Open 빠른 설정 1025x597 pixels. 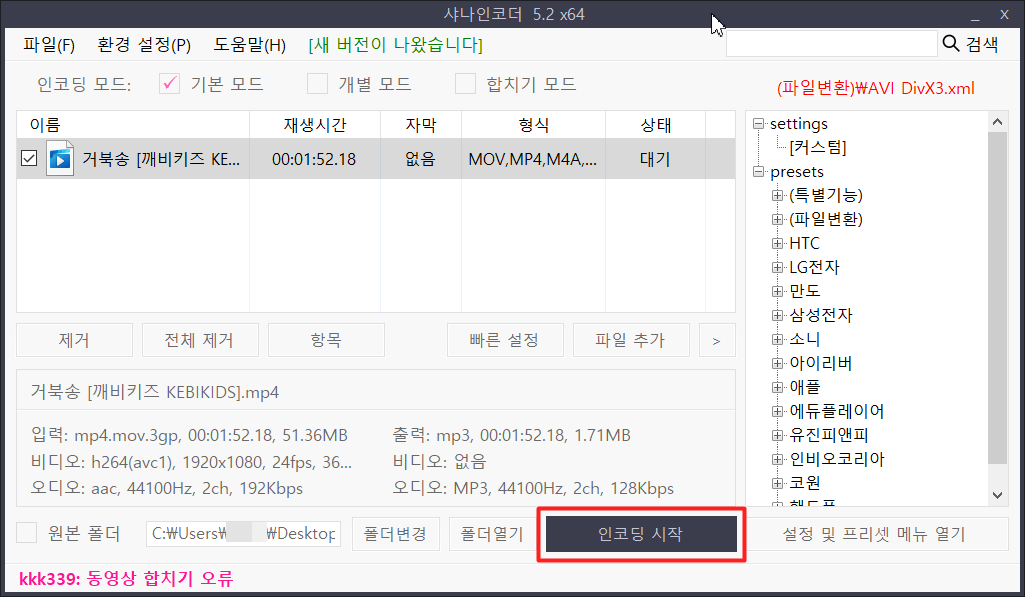coord(505,340)
